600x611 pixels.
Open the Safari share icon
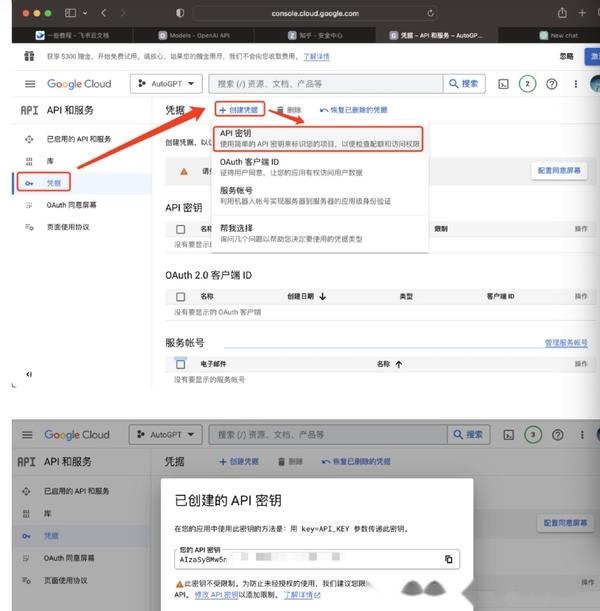562,13
